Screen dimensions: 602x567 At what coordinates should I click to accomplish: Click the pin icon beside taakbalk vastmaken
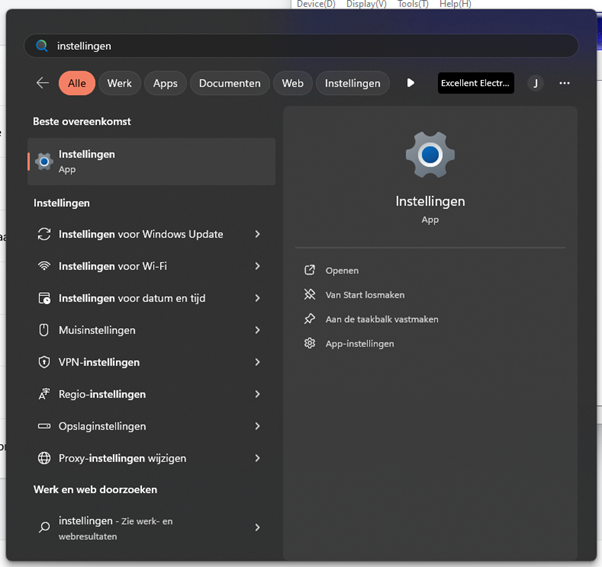coord(309,319)
